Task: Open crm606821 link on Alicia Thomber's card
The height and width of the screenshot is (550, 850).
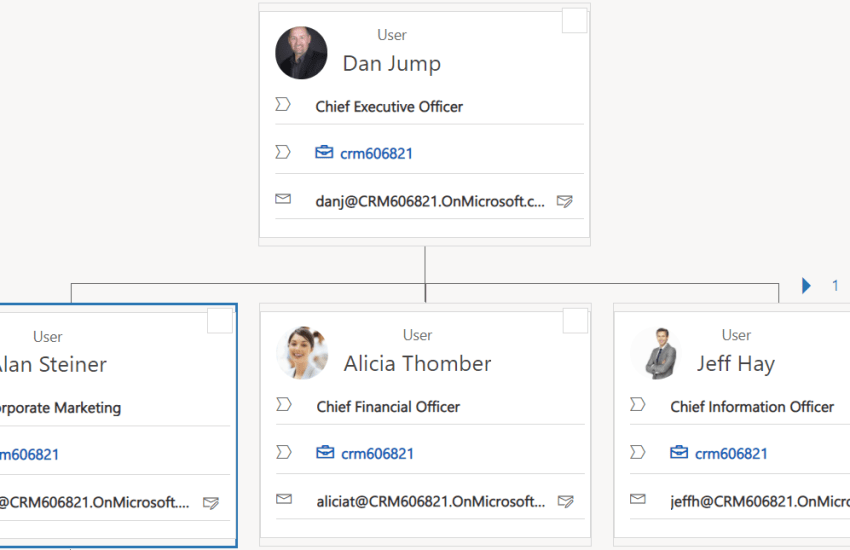Action: (377, 453)
